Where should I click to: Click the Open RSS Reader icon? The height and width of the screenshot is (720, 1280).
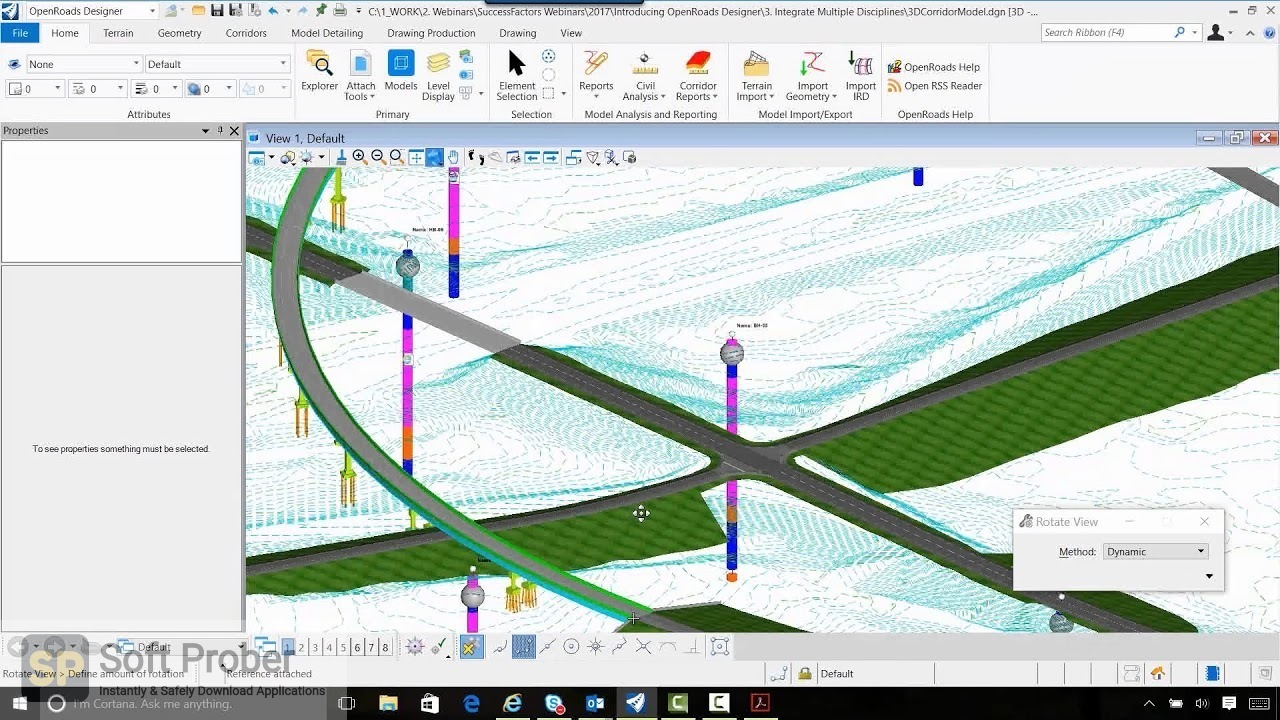tap(935, 86)
